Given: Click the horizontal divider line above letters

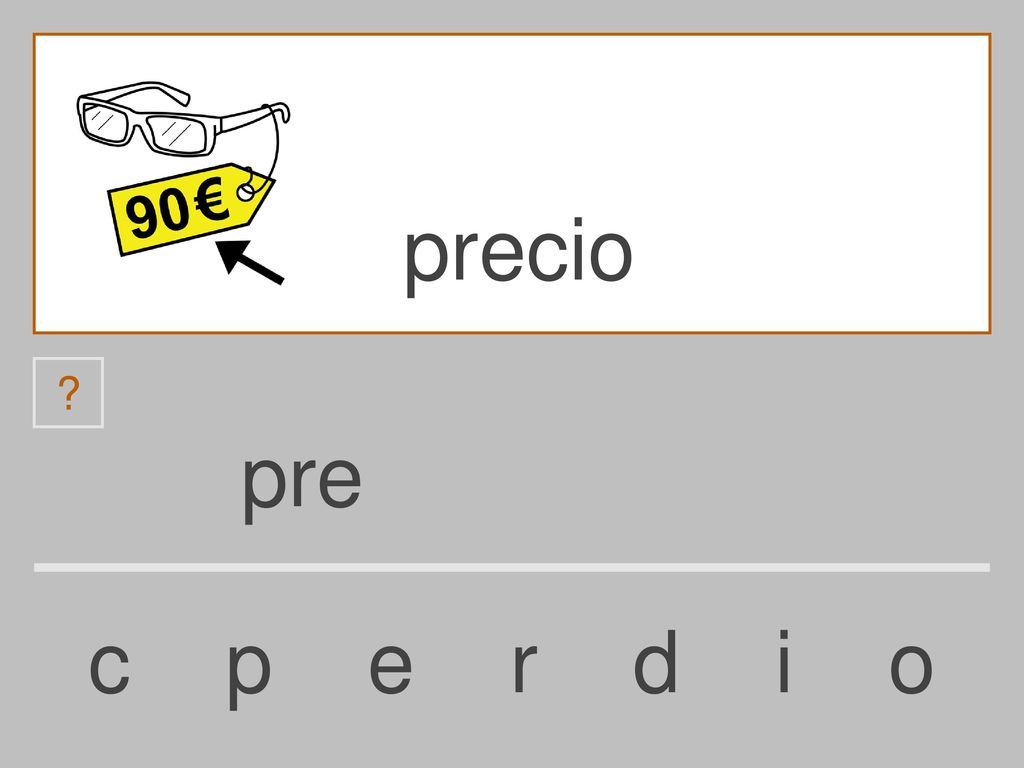Looking at the screenshot, I should (512, 568).
